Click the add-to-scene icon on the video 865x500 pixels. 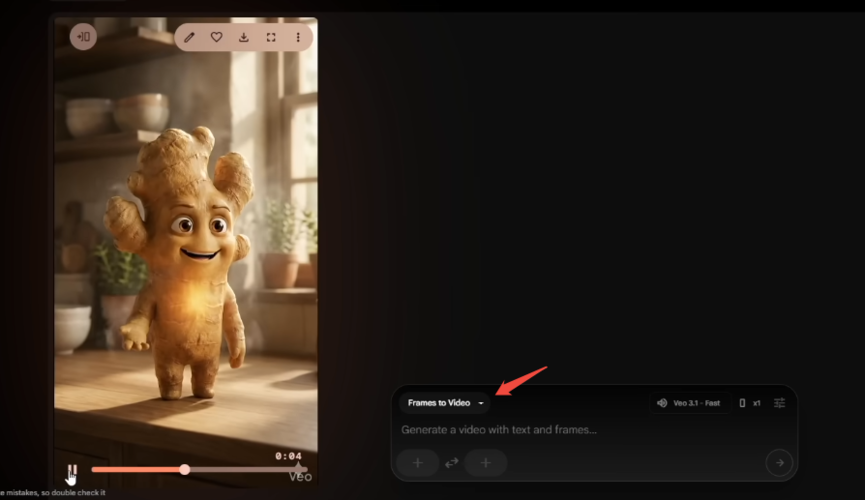(83, 36)
